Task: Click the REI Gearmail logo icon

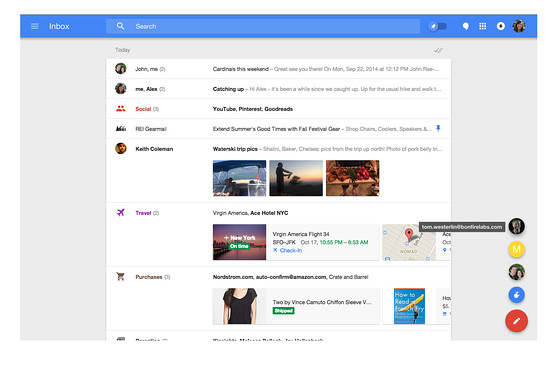Action: click(121, 129)
